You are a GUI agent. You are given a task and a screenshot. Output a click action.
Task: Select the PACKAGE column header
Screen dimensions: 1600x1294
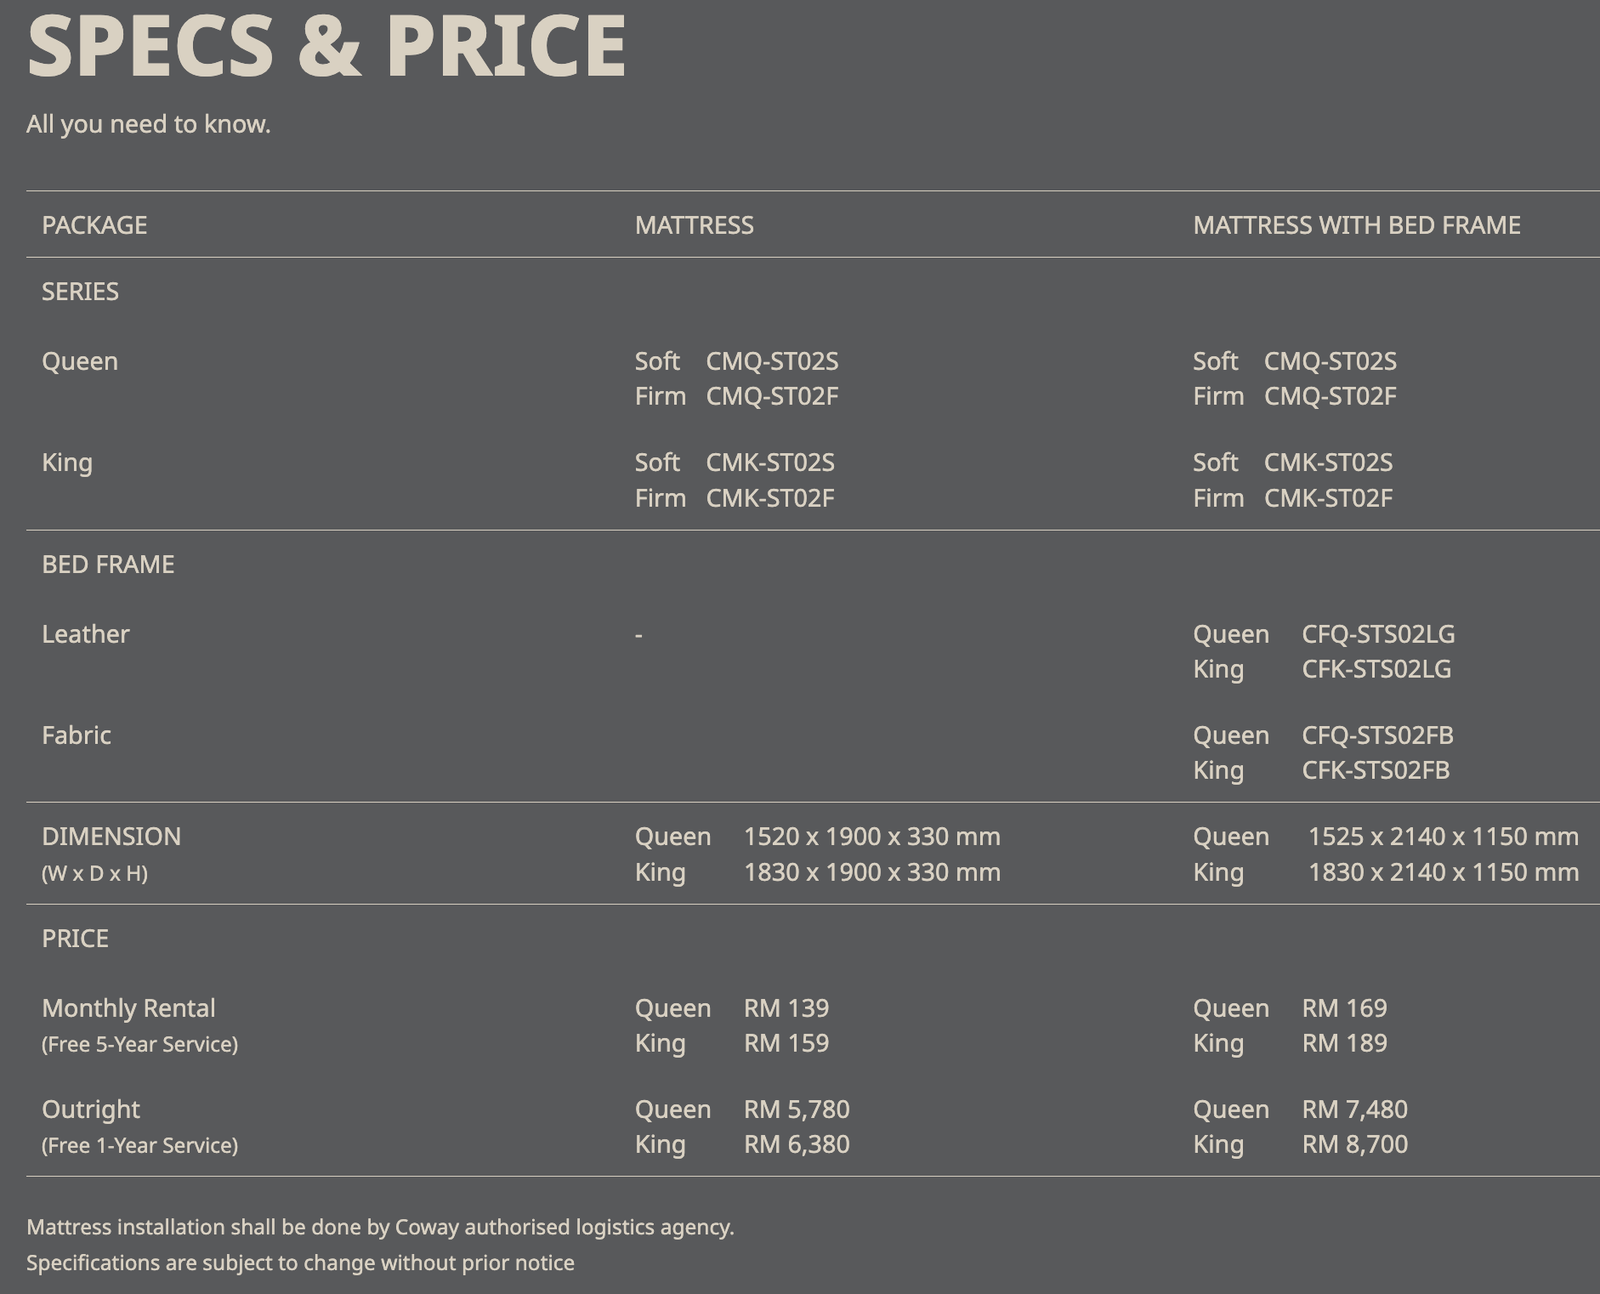[x=94, y=225]
